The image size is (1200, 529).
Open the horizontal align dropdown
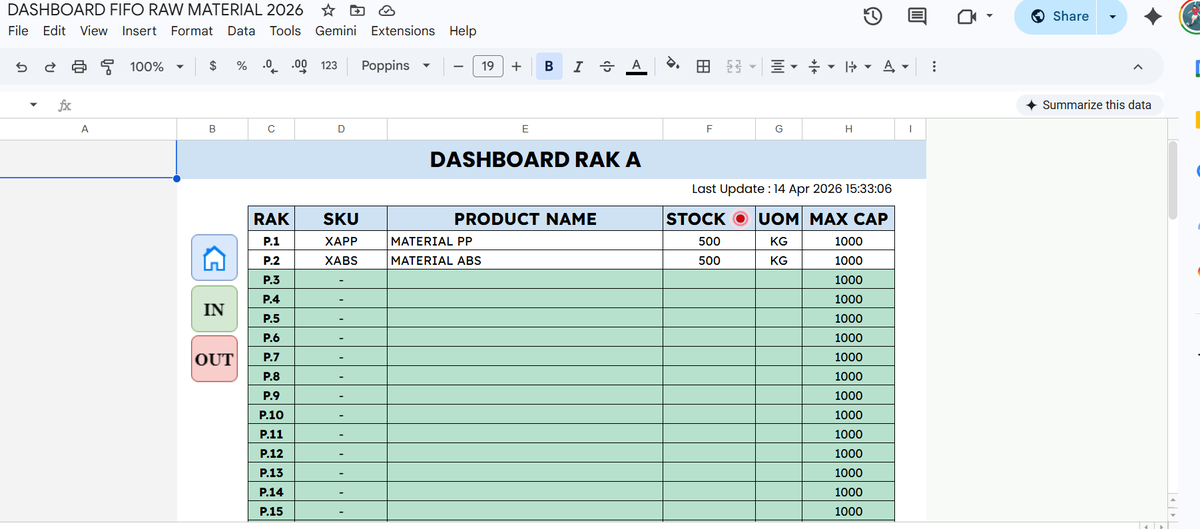tap(784, 66)
